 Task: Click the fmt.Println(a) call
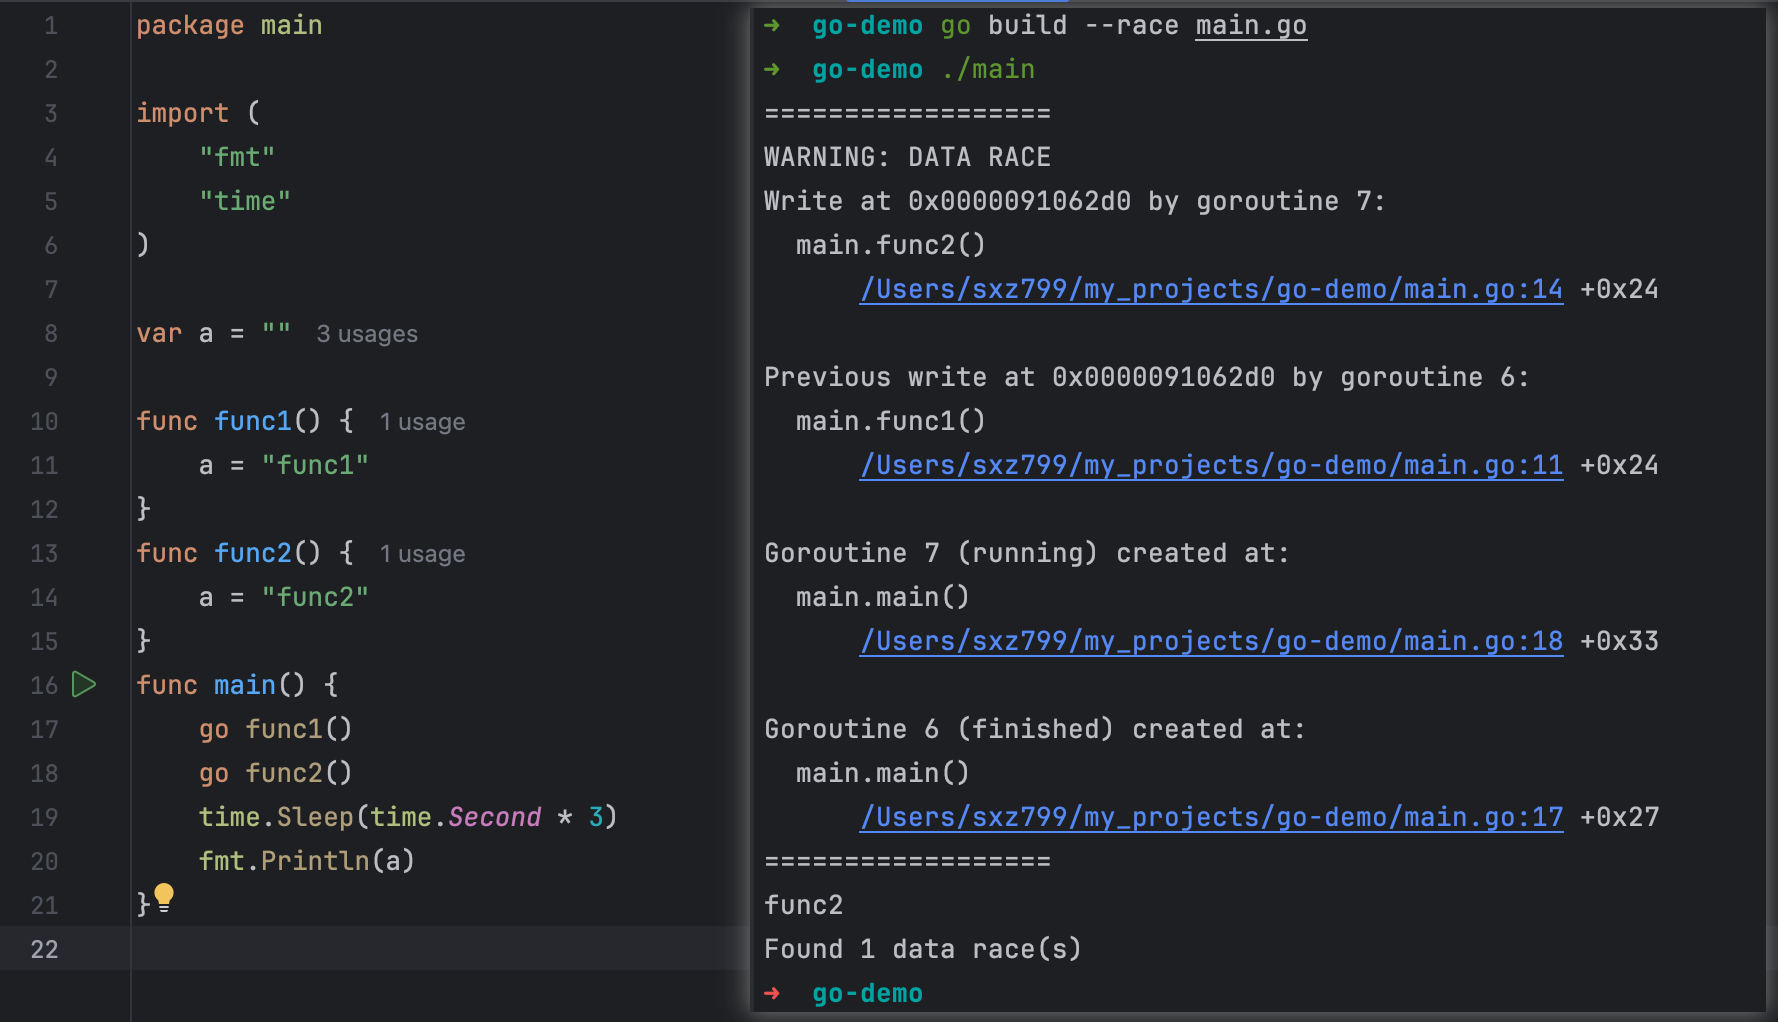306,862
